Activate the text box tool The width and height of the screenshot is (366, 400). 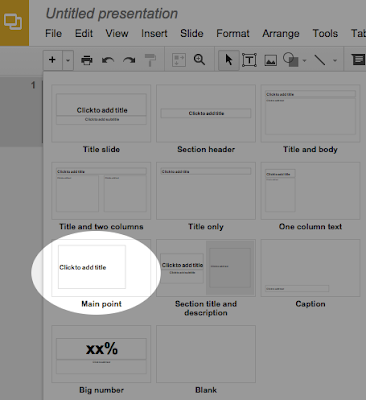(x=249, y=60)
